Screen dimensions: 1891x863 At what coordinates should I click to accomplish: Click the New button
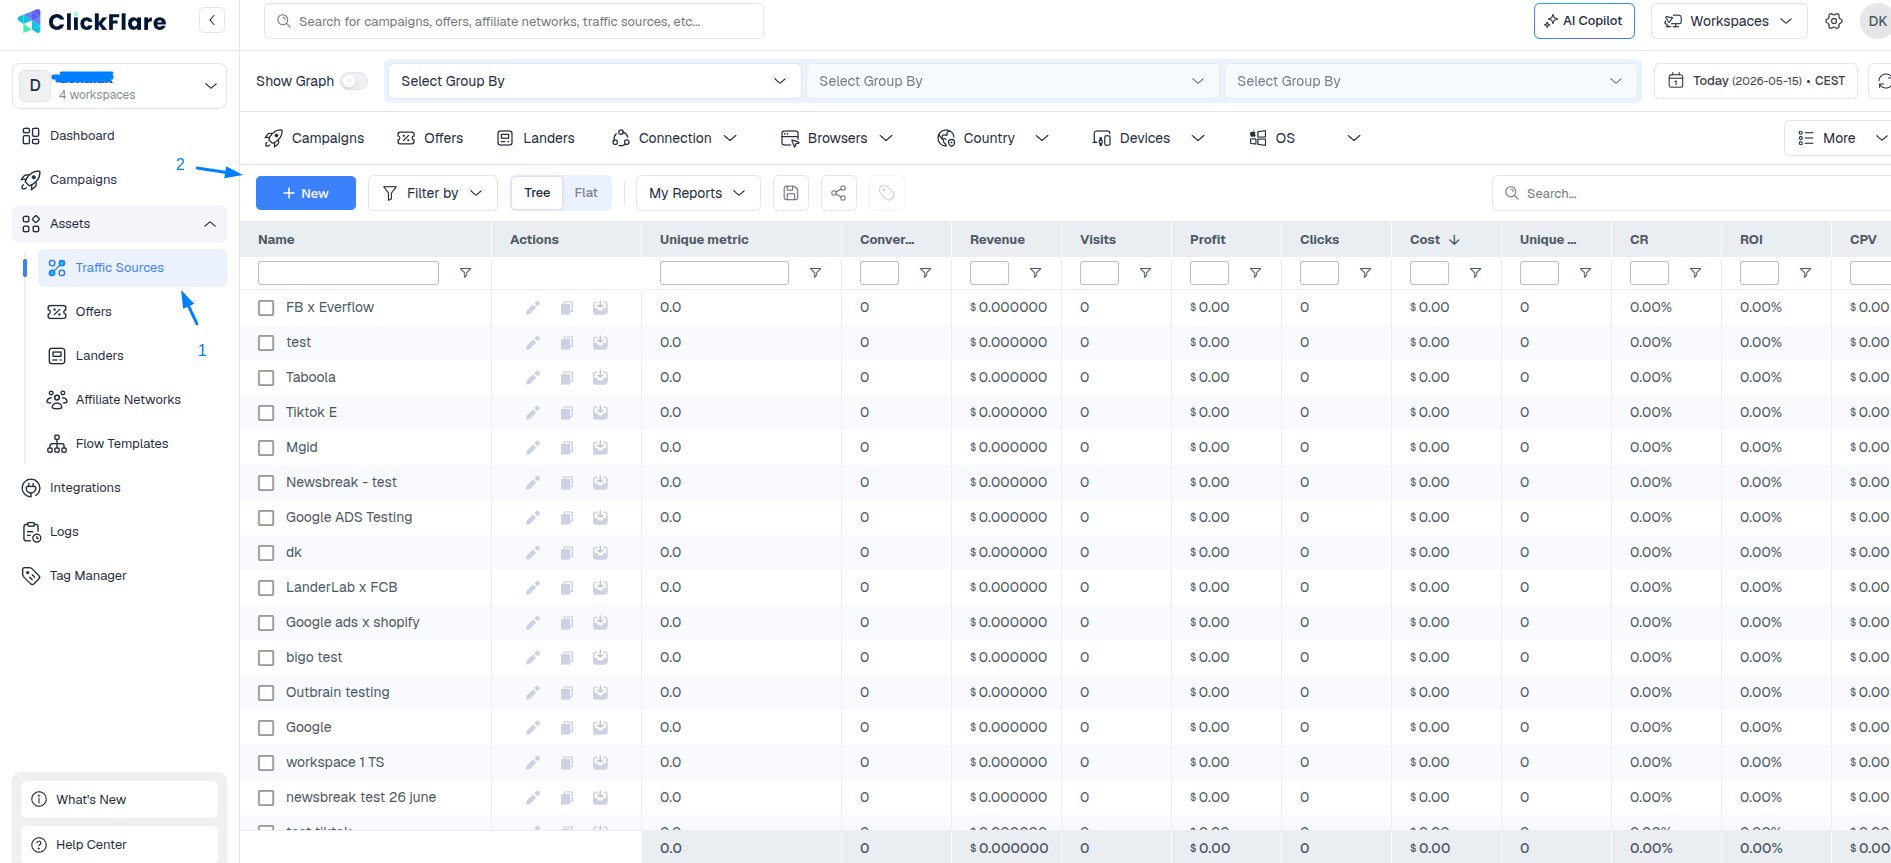pyautogui.click(x=306, y=193)
